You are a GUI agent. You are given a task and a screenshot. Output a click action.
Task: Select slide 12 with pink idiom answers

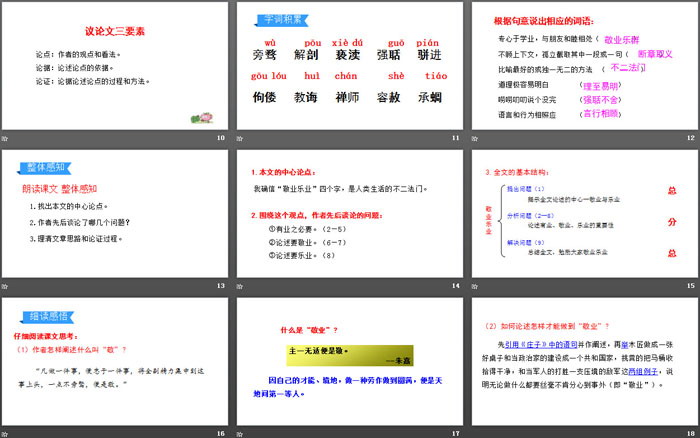pyautogui.click(x=583, y=65)
